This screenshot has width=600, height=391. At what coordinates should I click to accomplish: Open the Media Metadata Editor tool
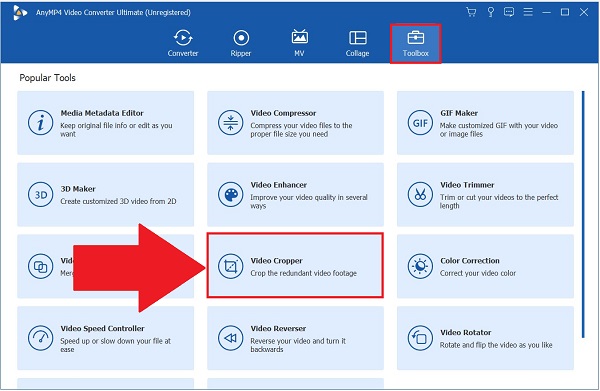[106, 123]
